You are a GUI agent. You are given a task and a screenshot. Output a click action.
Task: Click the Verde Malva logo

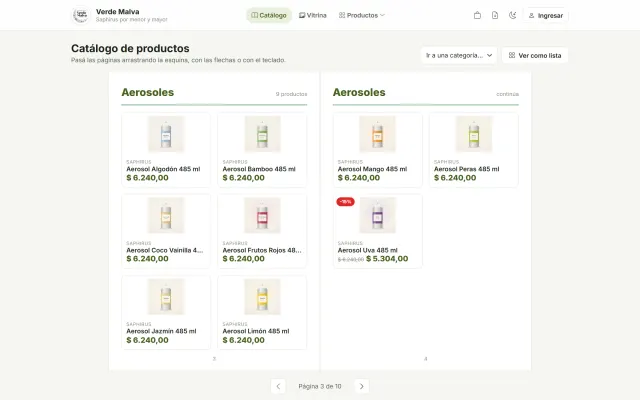tap(80, 15)
